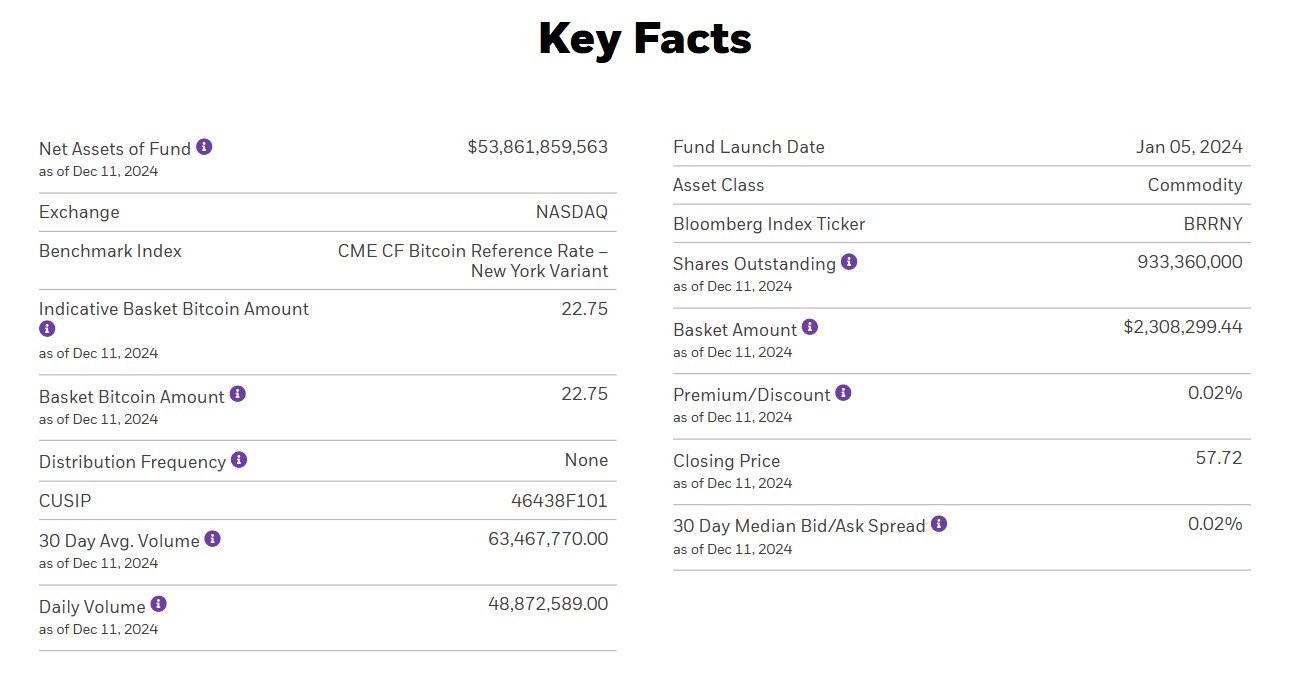
Task: Click the BRRNY Bloomberg index ticker
Action: tap(1213, 224)
